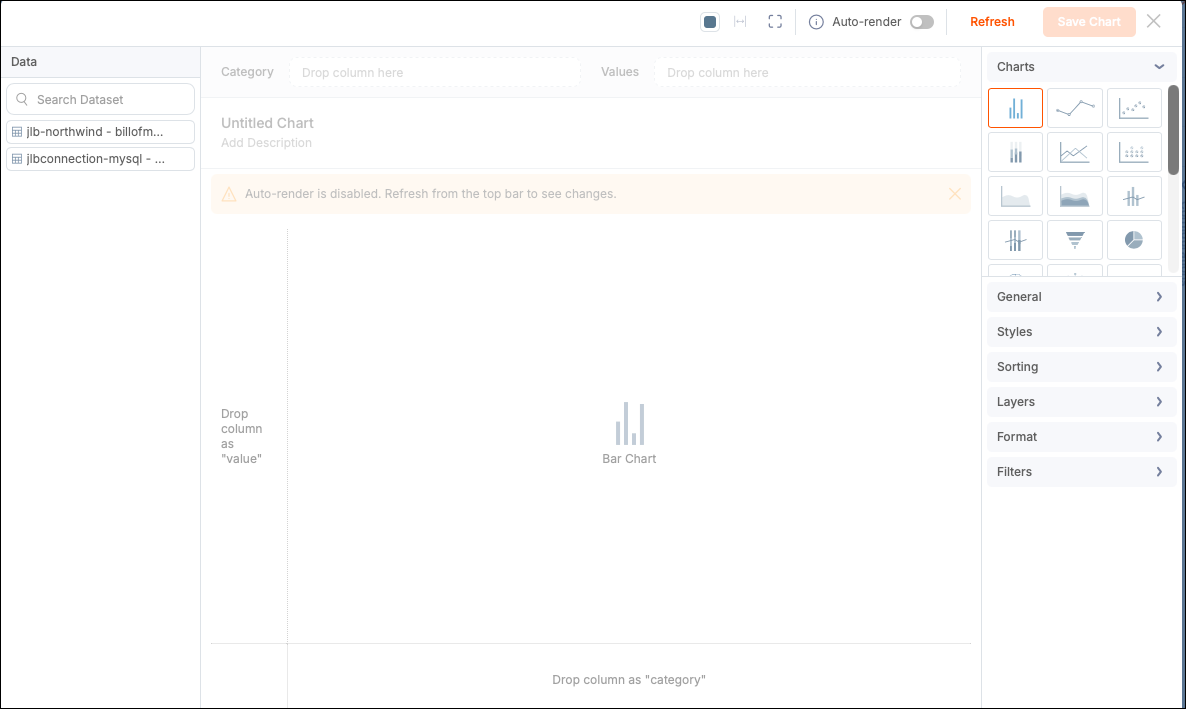Screen dimensions: 1186x709
Task: Click the chart types panel scrollbar
Action: coord(1173,129)
